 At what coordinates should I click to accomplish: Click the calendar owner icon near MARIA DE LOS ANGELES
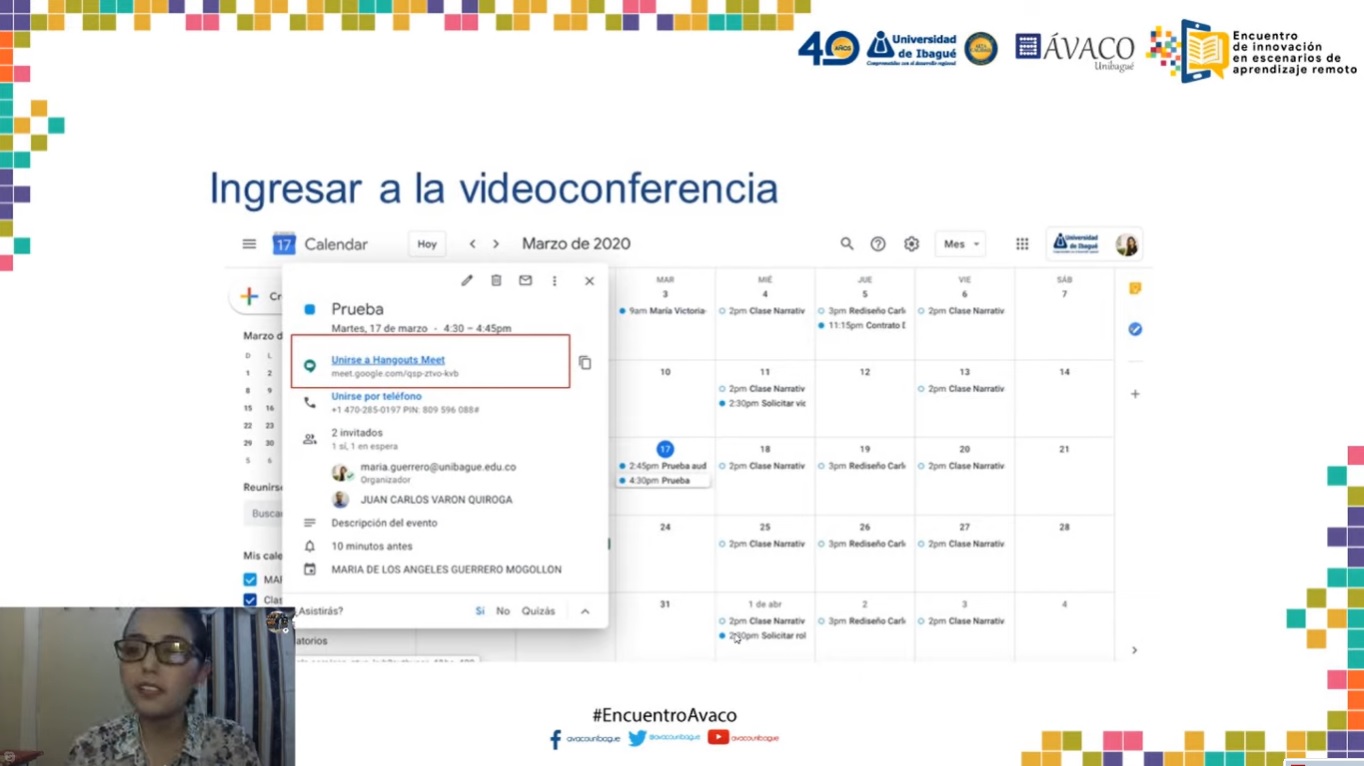tap(310, 569)
